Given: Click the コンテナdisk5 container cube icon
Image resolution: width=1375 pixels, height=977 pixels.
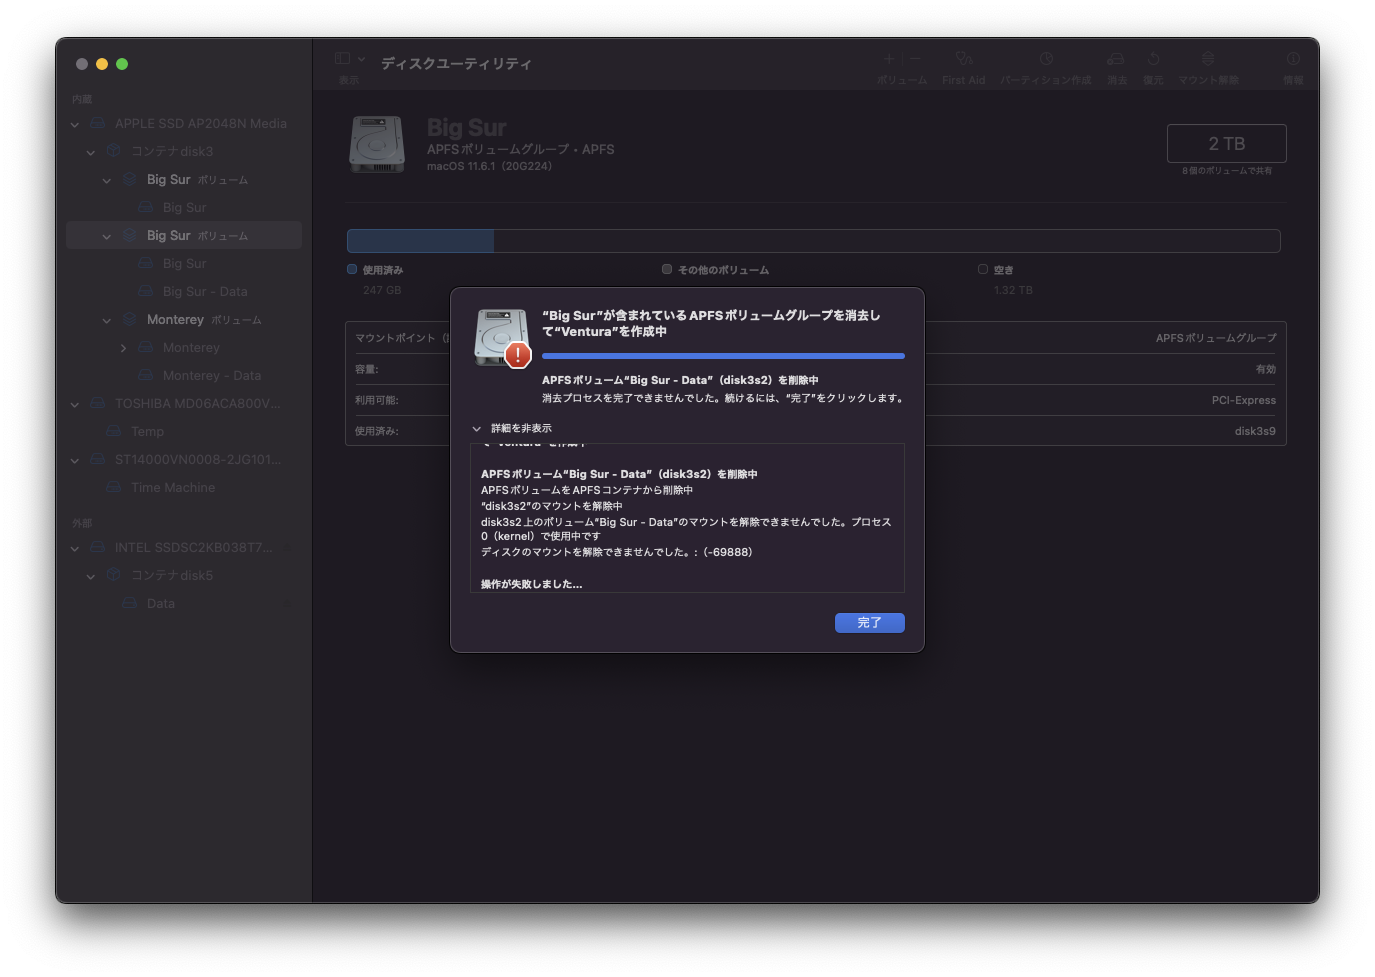Looking at the screenshot, I should (x=114, y=575).
